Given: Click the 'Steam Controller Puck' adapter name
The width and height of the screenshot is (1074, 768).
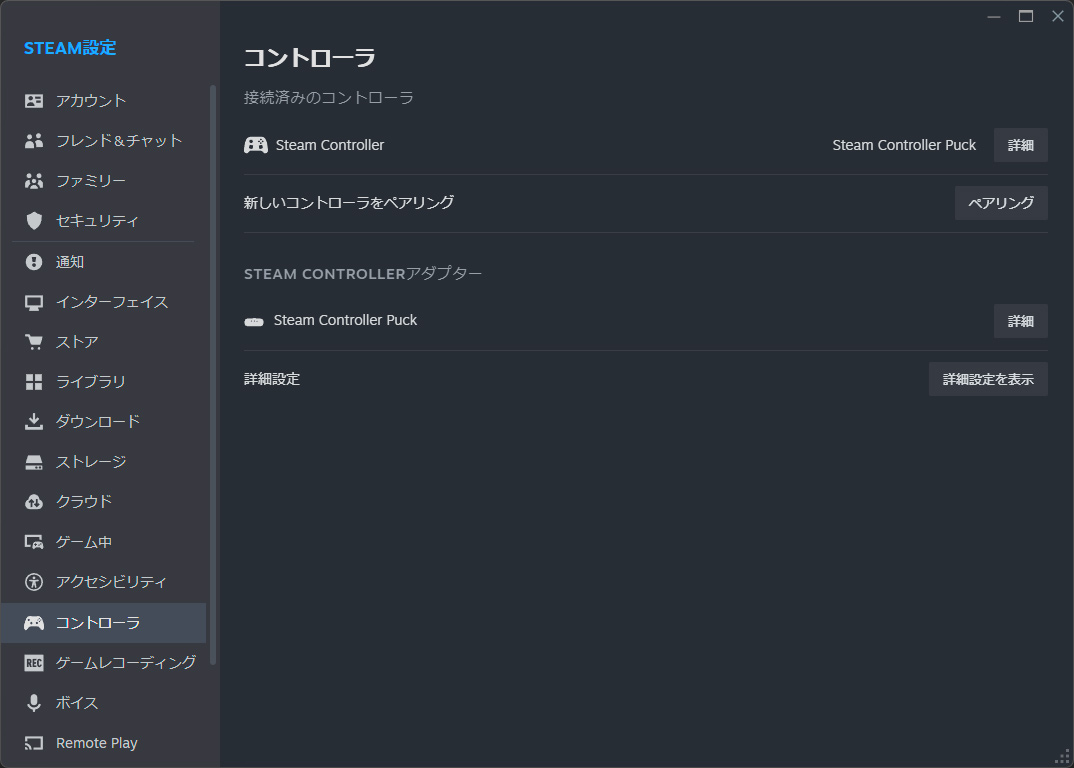Looking at the screenshot, I should (x=345, y=321).
